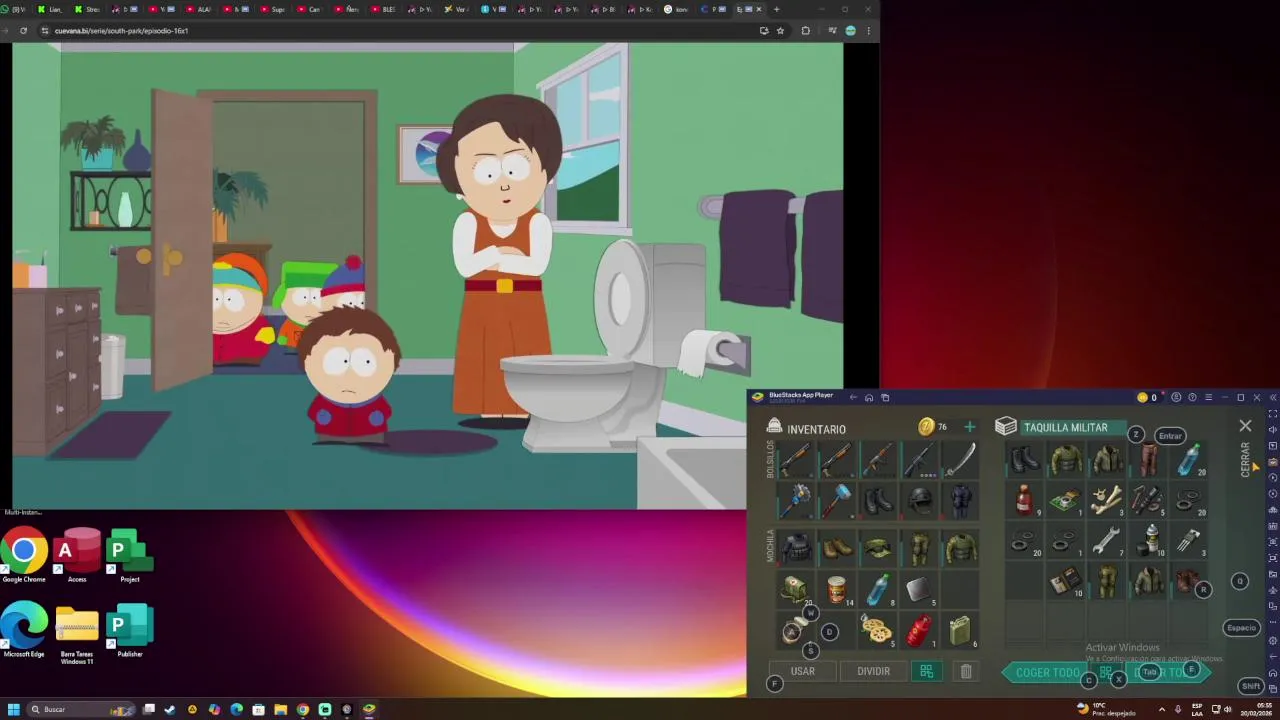Open Barra Tareas Windows 11 folder
Viewport: 1280px width, 720px height.
[77, 634]
